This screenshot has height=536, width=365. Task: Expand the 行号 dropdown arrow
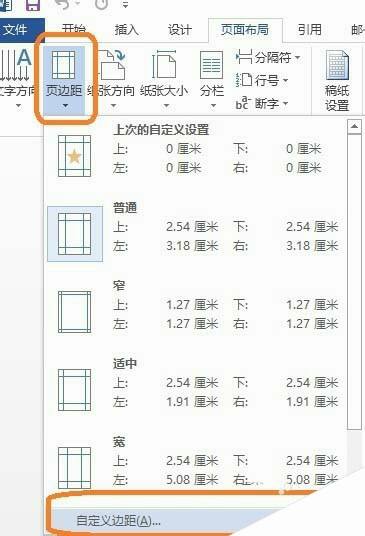click(x=285, y=81)
